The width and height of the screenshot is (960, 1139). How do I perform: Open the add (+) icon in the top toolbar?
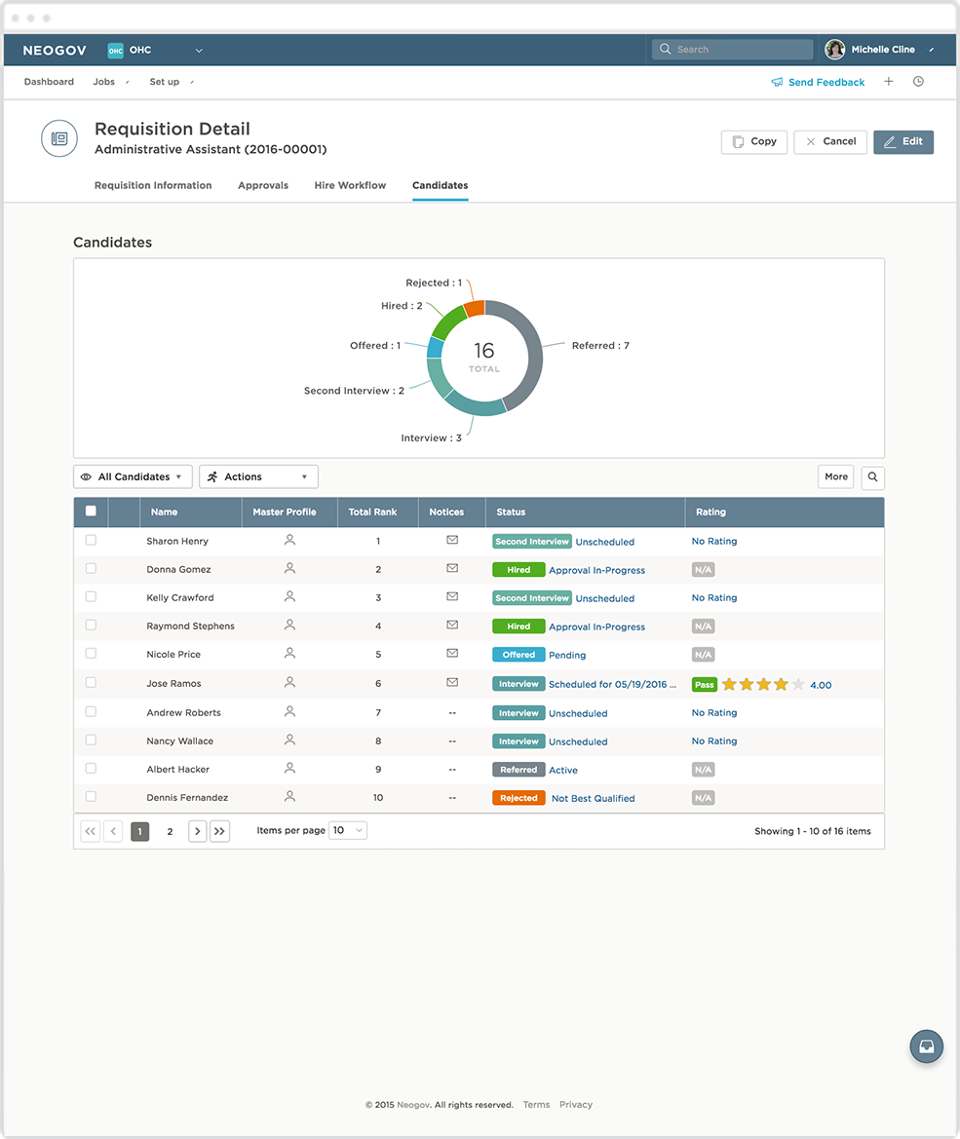click(x=888, y=82)
